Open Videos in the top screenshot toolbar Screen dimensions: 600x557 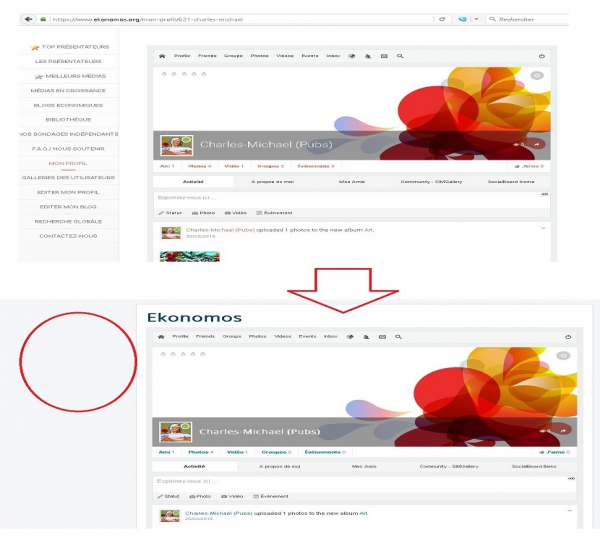click(285, 56)
